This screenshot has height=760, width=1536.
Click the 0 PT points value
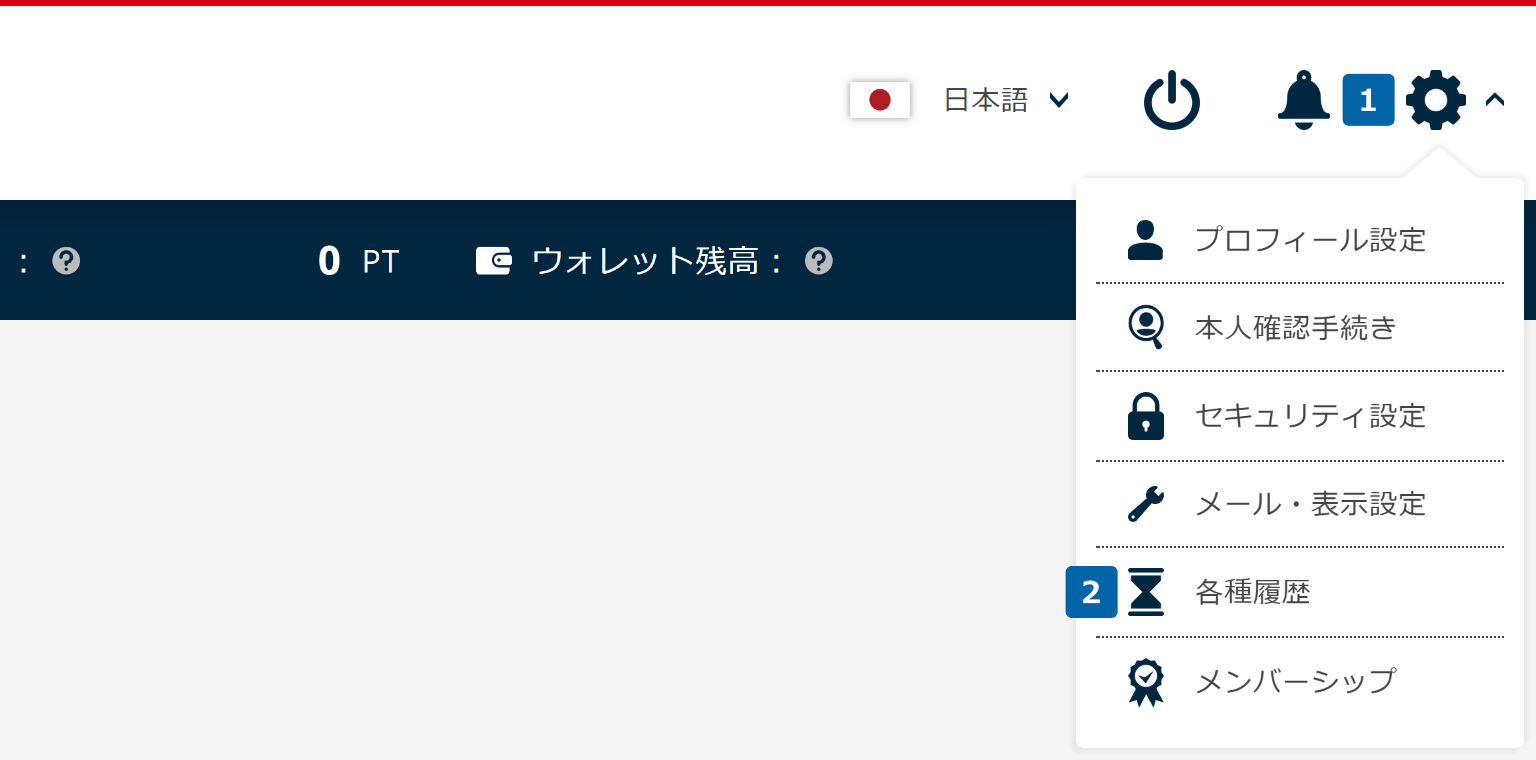pyautogui.click(x=359, y=261)
